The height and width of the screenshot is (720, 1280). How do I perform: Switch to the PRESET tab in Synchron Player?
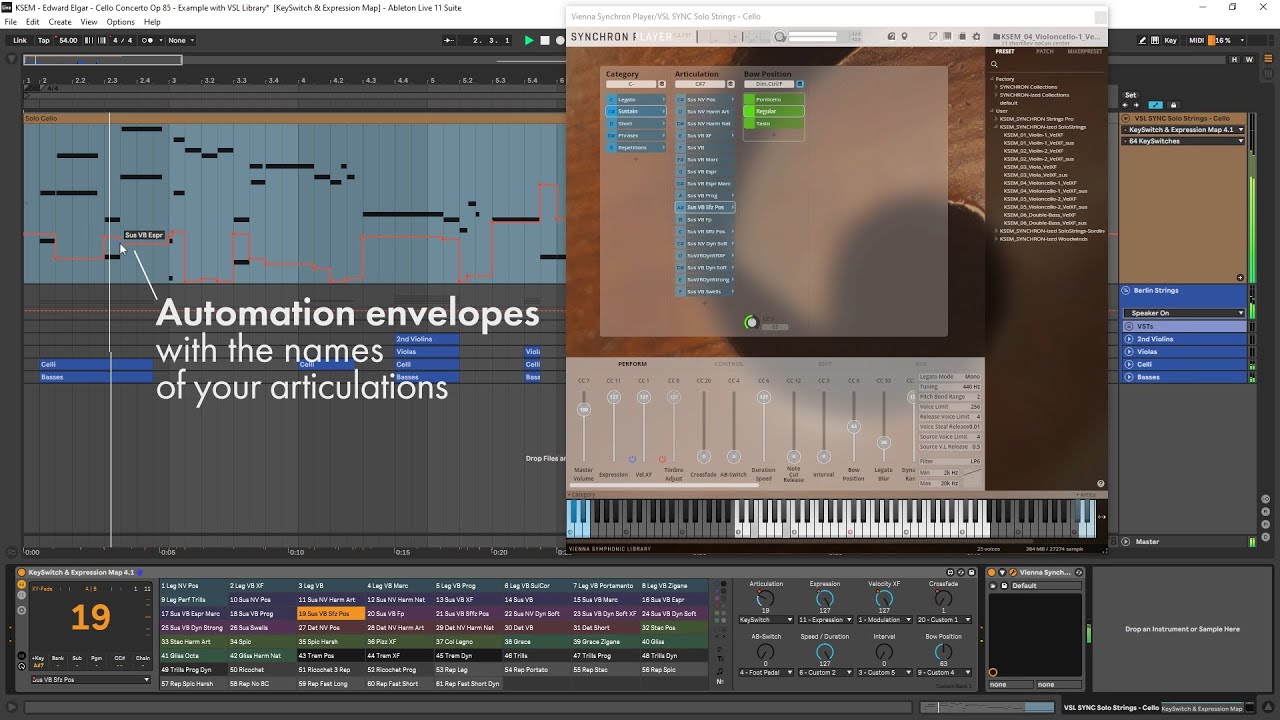click(x=1005, y=51)
